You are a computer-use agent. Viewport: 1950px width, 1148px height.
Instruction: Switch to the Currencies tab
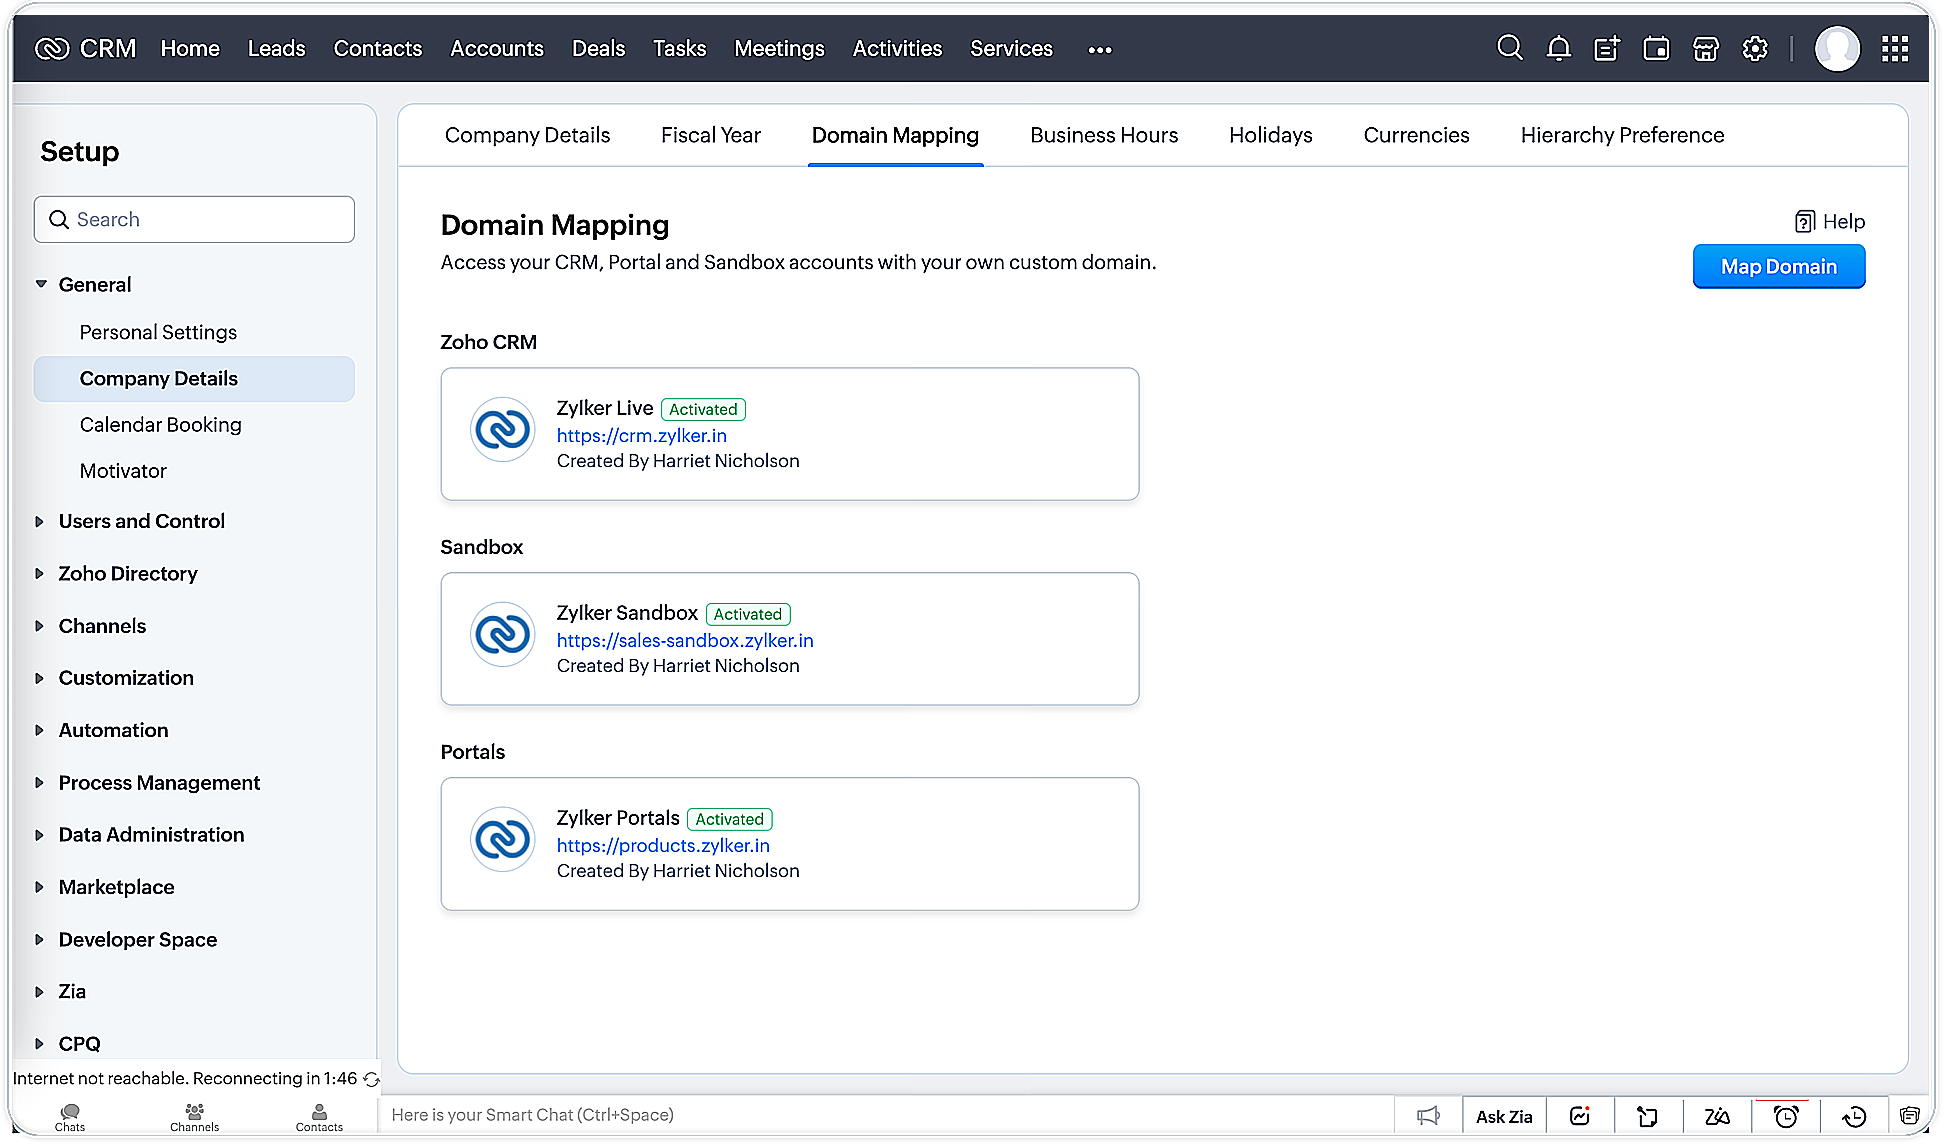(1415, 135)
